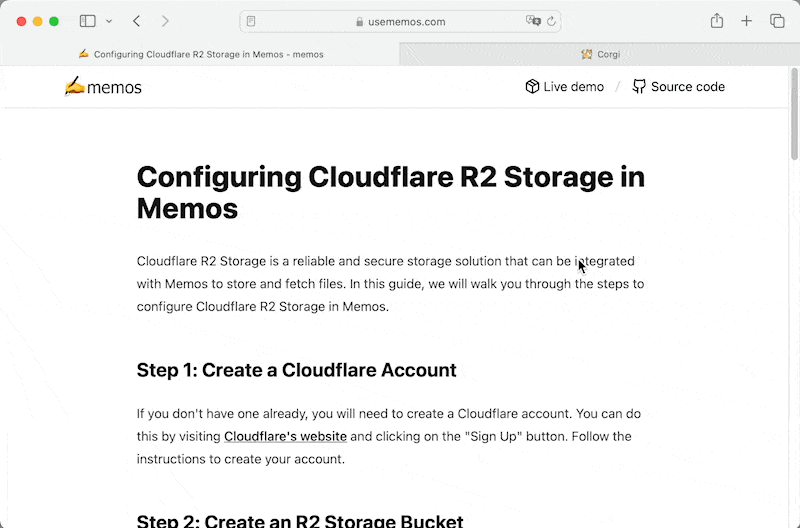The width and height of the screenshot is (800, 528).
Task: Follow the Cloudflare's website link
Action: pyautogui.click(x=285, y=436)
